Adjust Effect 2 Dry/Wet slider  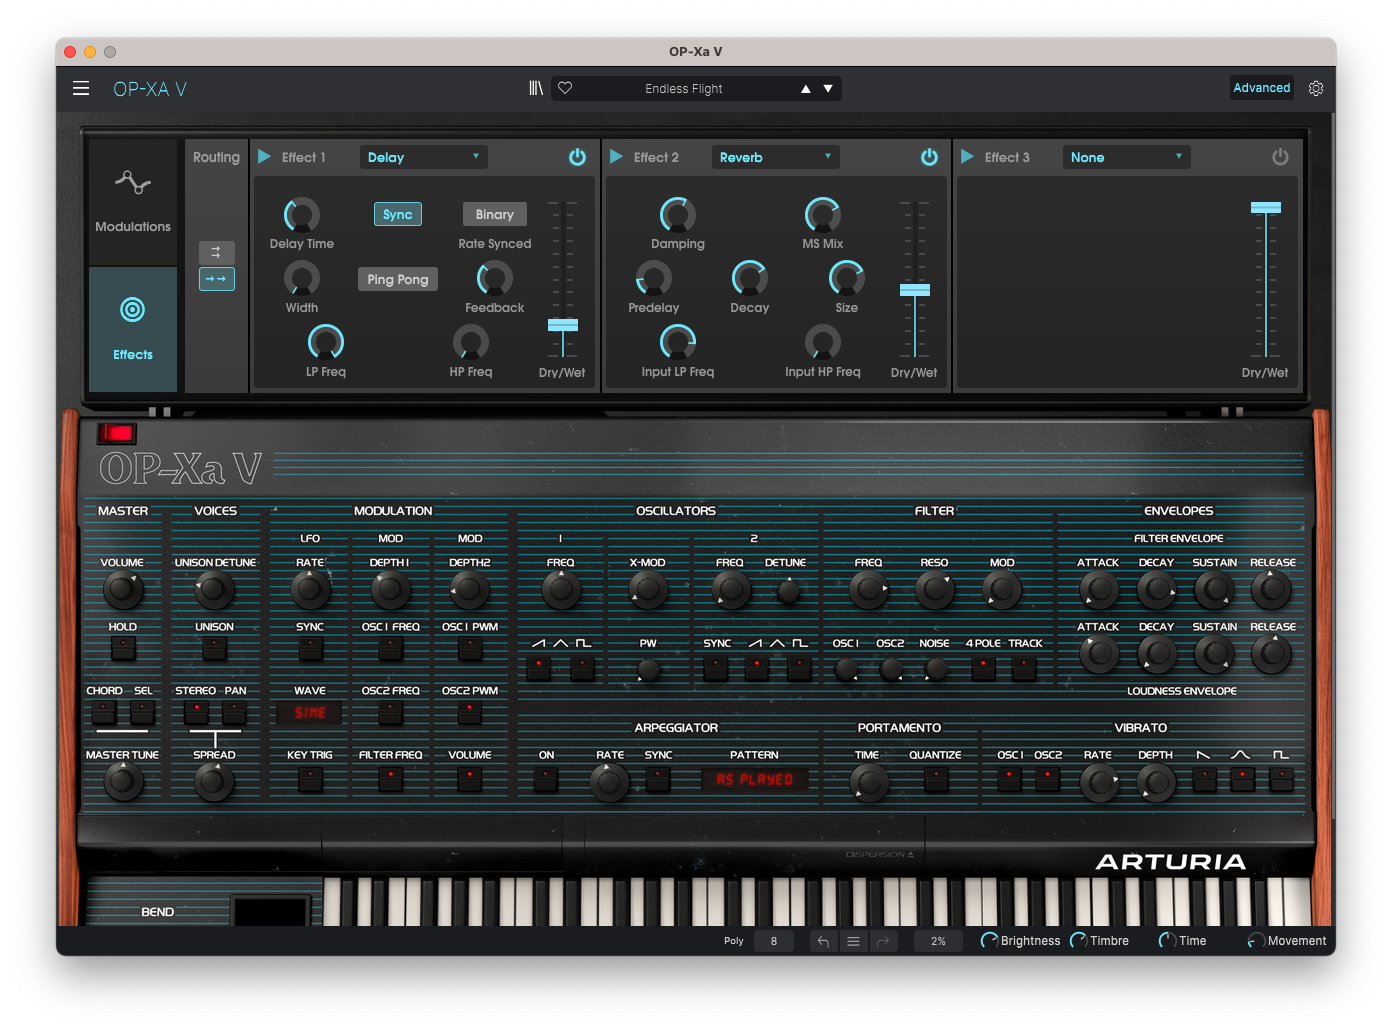(915, 290)
